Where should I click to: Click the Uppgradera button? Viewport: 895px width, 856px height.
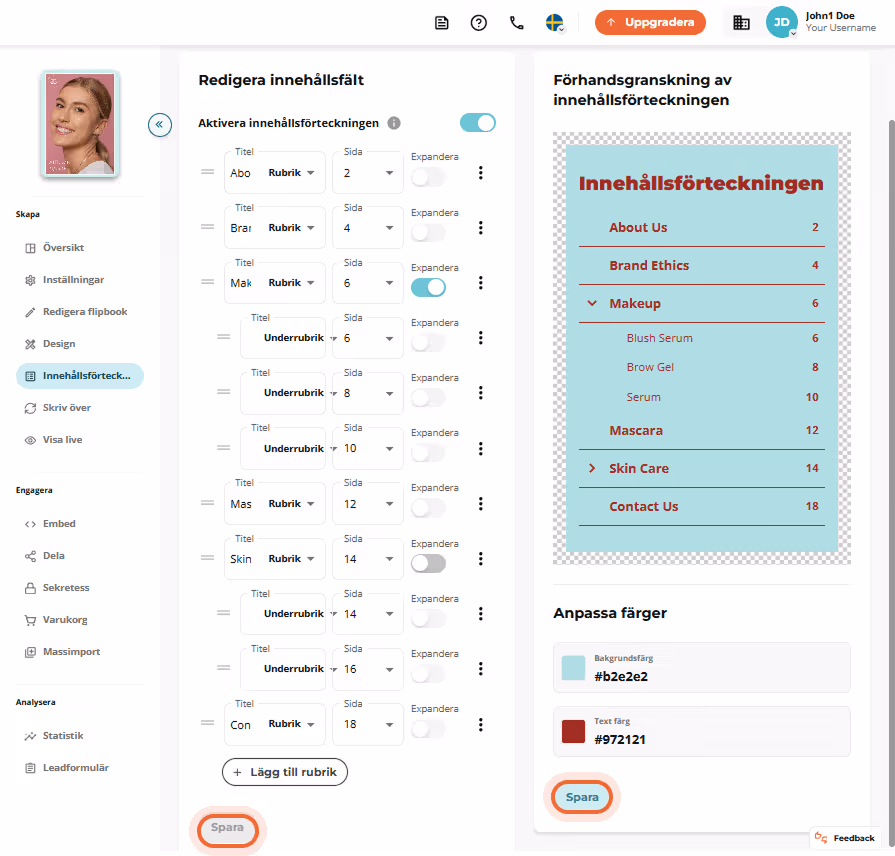point(650,23)
